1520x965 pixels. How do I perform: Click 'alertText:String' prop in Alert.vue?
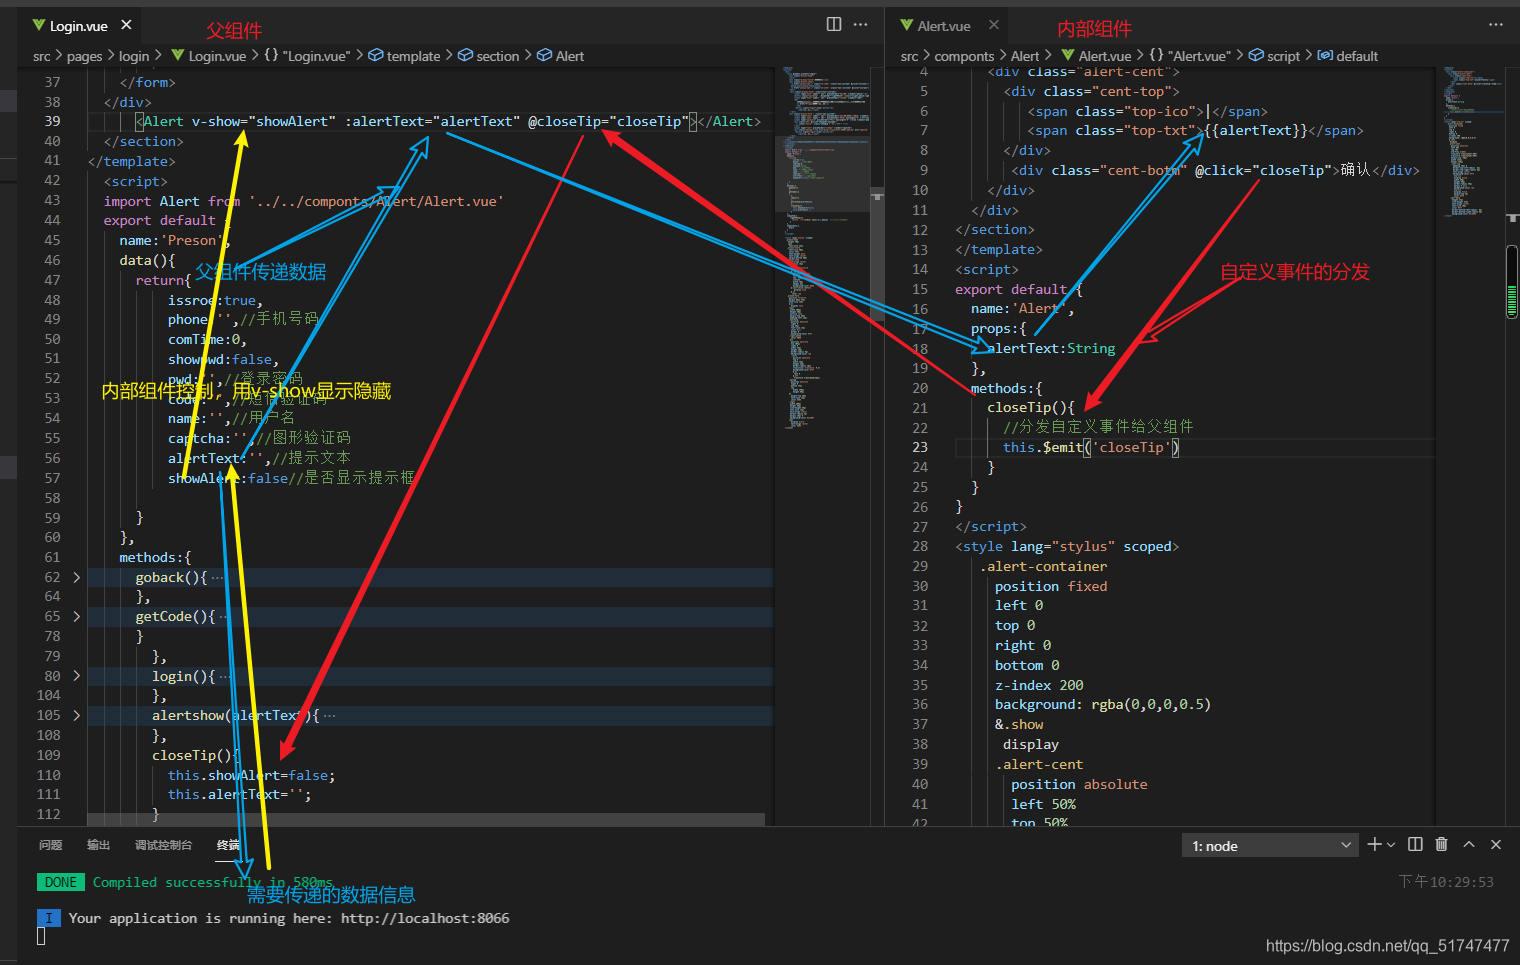click(1051, 348)
